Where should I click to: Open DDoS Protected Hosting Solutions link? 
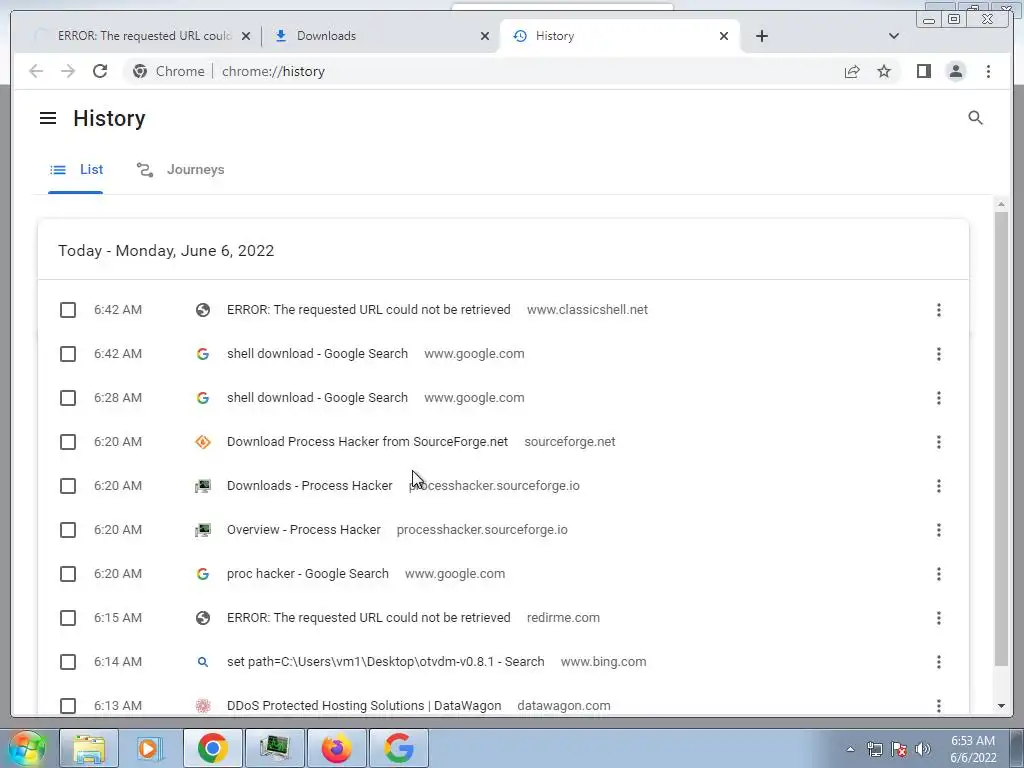pos(364,706)
